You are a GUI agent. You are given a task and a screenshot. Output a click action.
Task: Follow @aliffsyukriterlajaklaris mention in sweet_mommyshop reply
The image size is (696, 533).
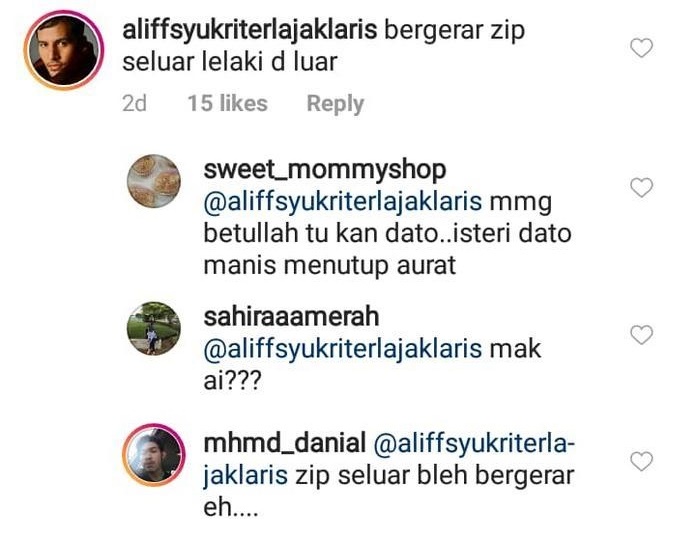coord(343,202)
